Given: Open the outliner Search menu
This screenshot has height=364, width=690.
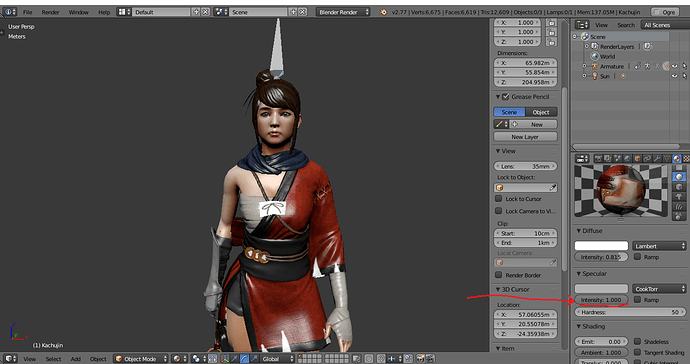Looking at the screenshot, I should point(626,25).
